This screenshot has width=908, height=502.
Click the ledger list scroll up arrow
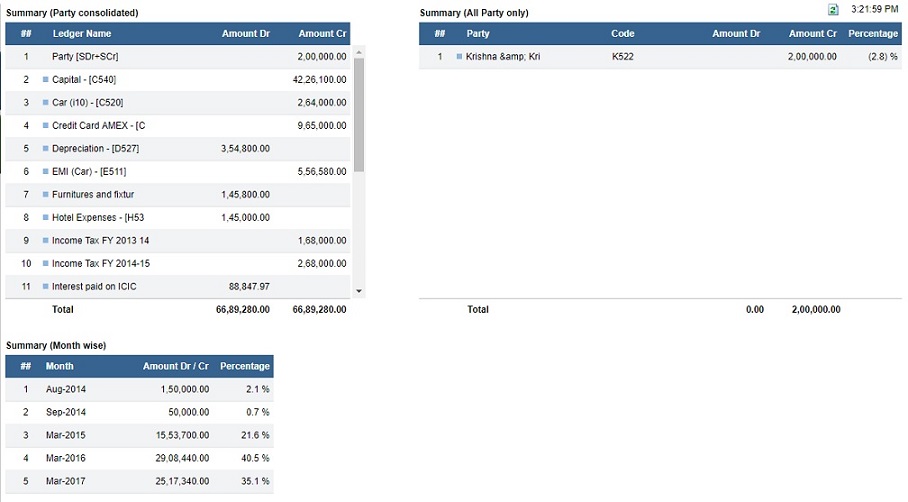pyautogui.click(x=359, y=52)
